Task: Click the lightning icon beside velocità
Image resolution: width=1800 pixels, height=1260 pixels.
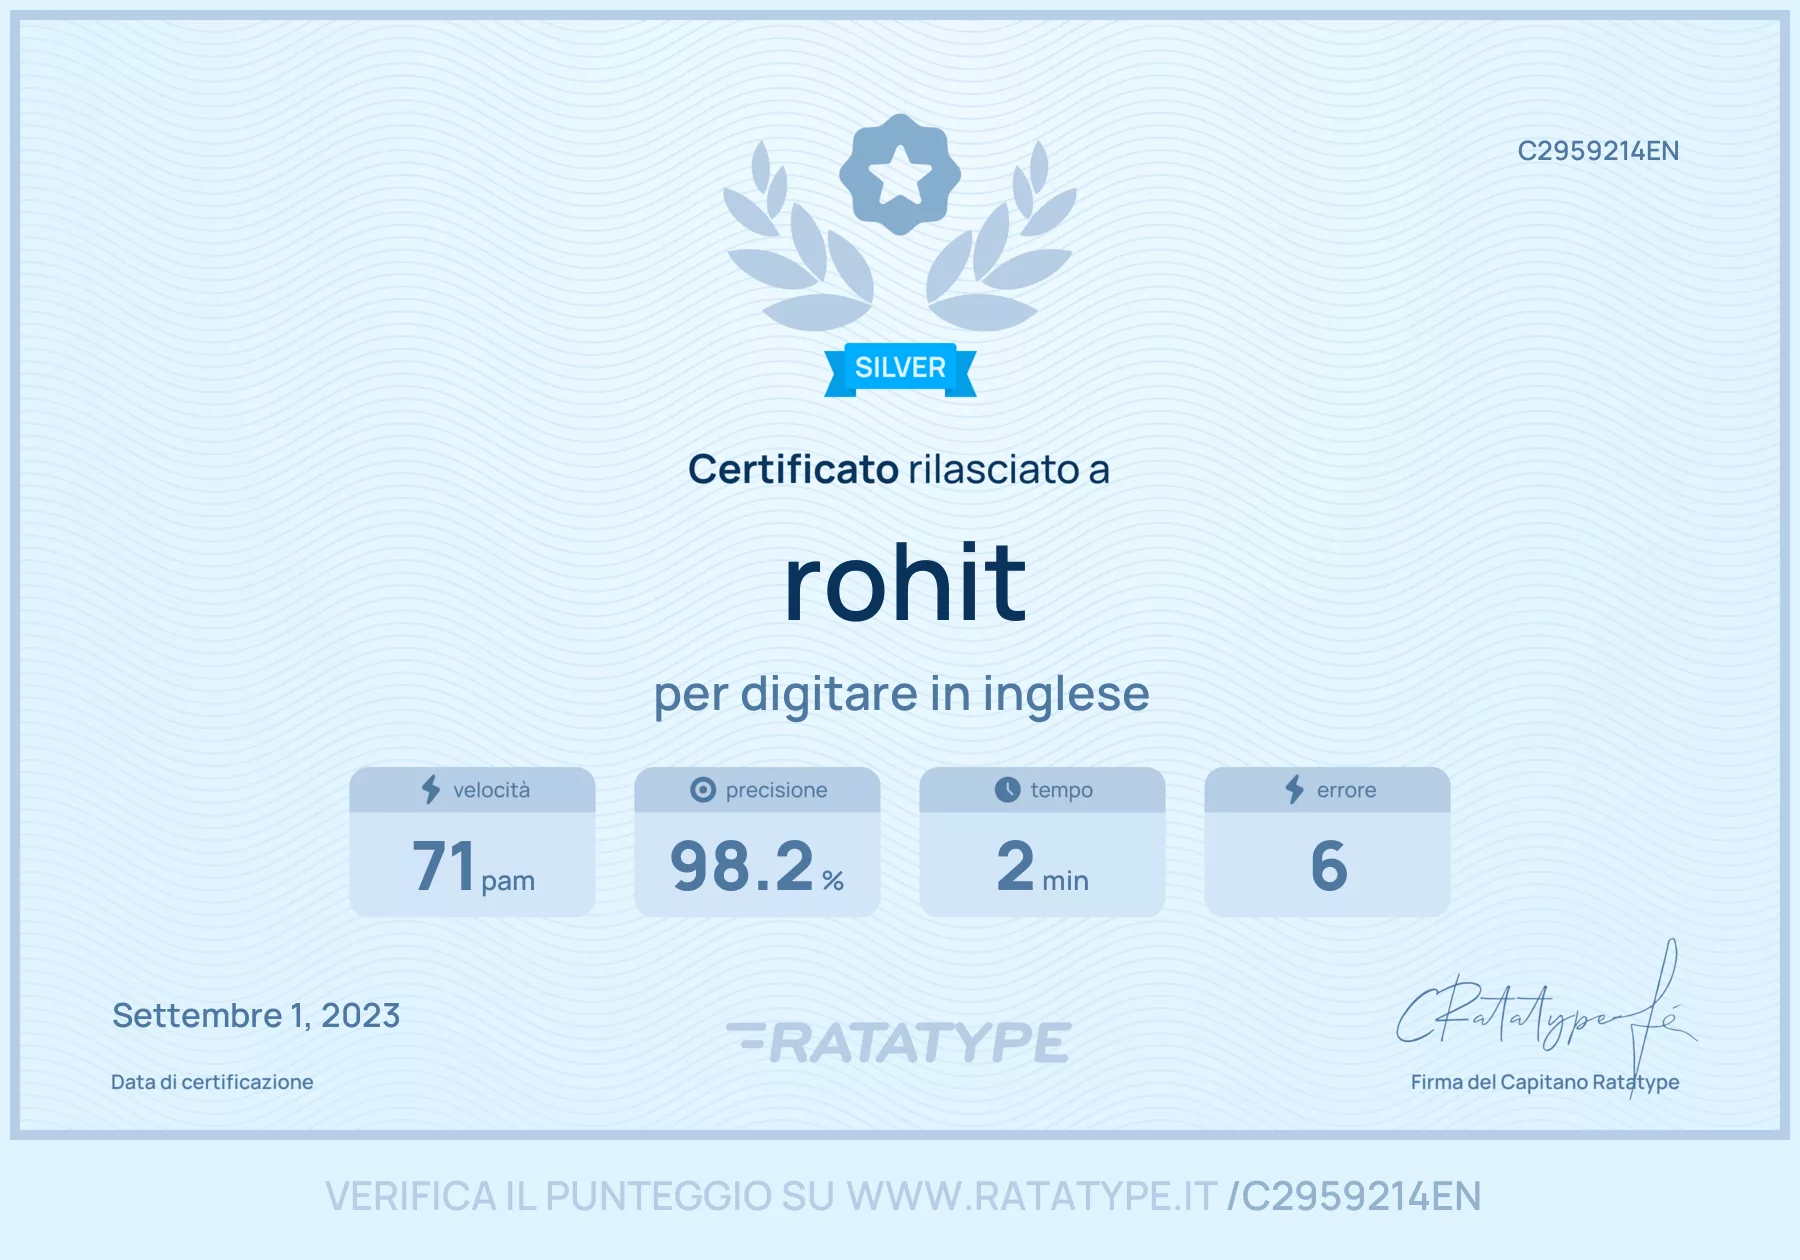Action: pyautogui.click(x=431, y=790)
